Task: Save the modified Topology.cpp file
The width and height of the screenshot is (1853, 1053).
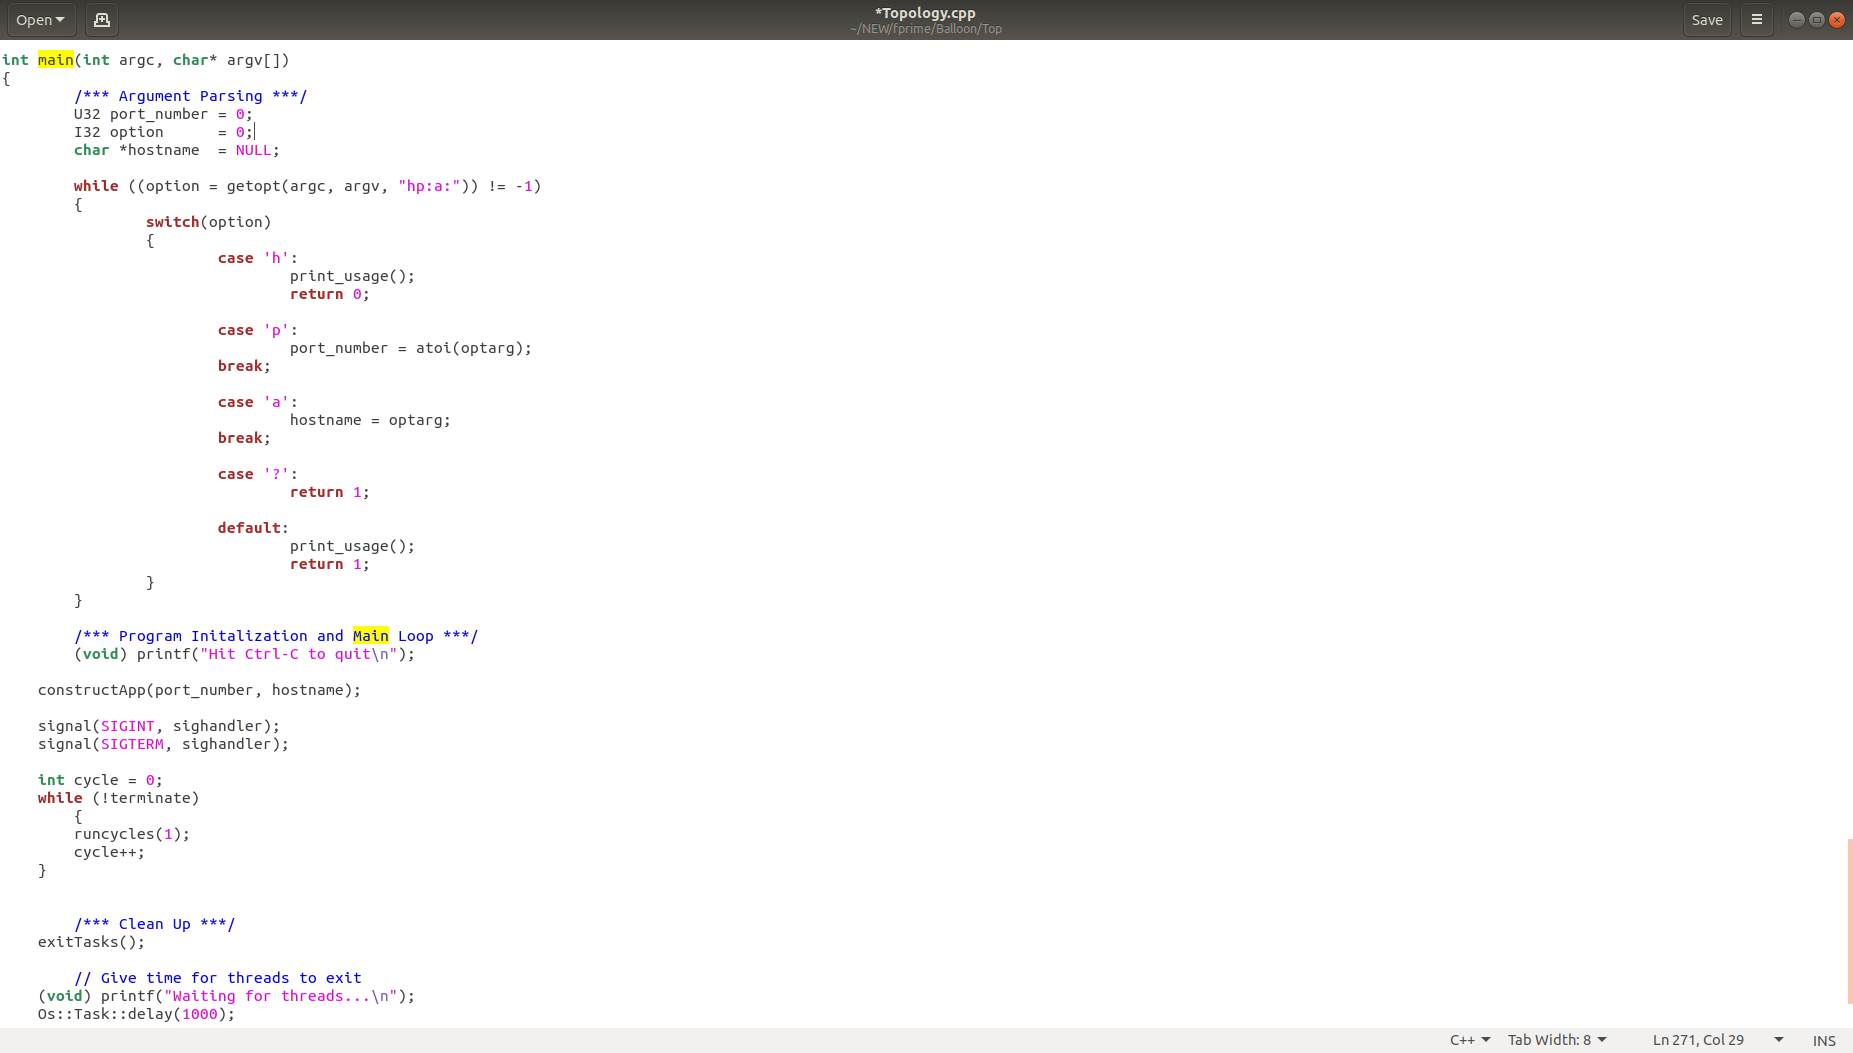Action: click(x=1706, y=19)
